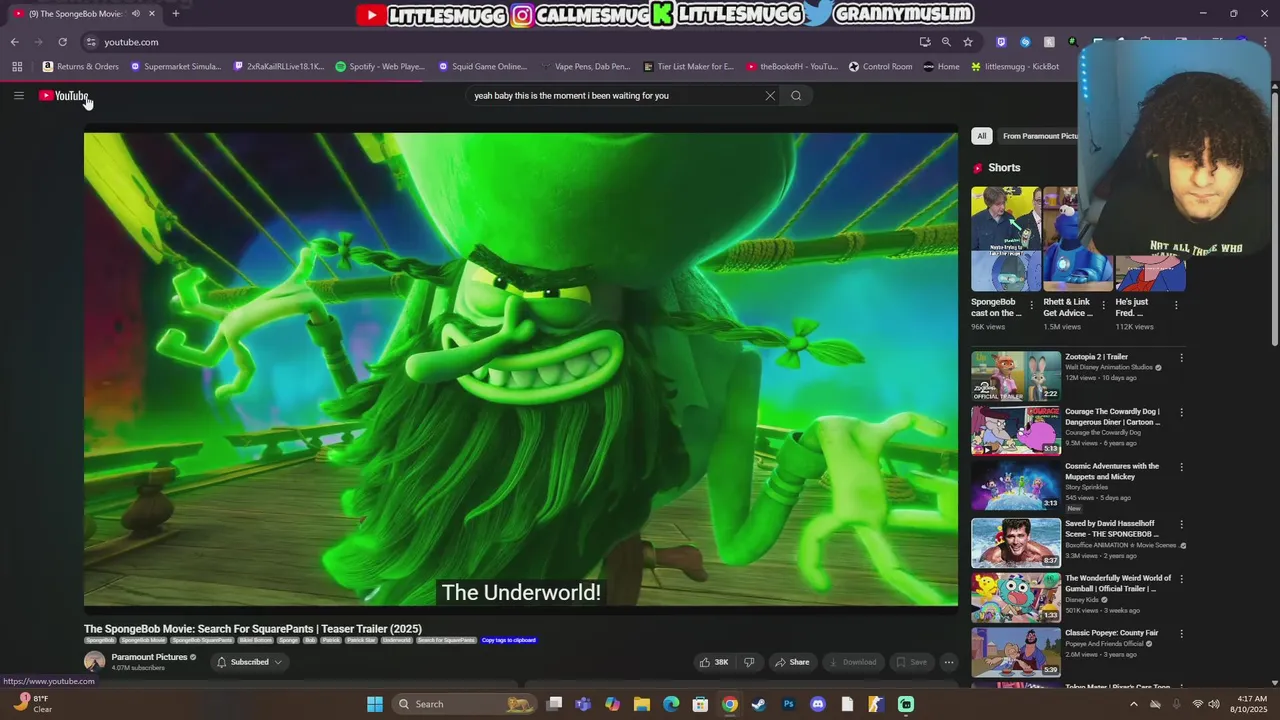Open options for the SpongeBob cast Short
Image resolution: width=1280 pixels, height=720 pixels.
coord(1032,305)
